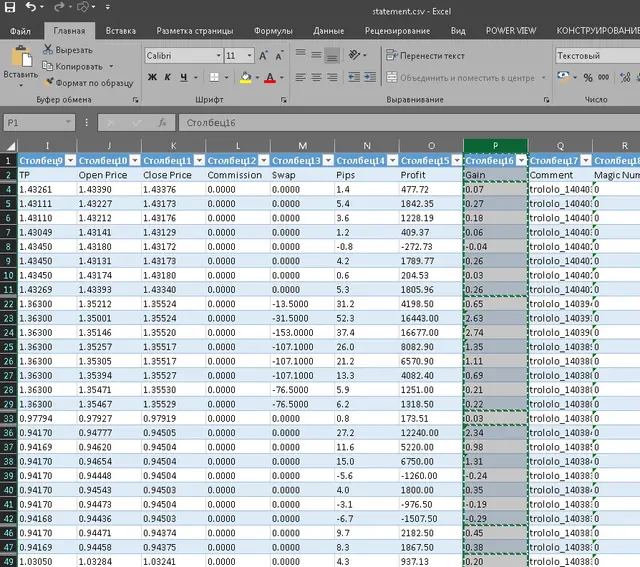The width and height of the screenshot is (640, 567).
Task: Open the font size 11 dropdown
Action: 249,56
